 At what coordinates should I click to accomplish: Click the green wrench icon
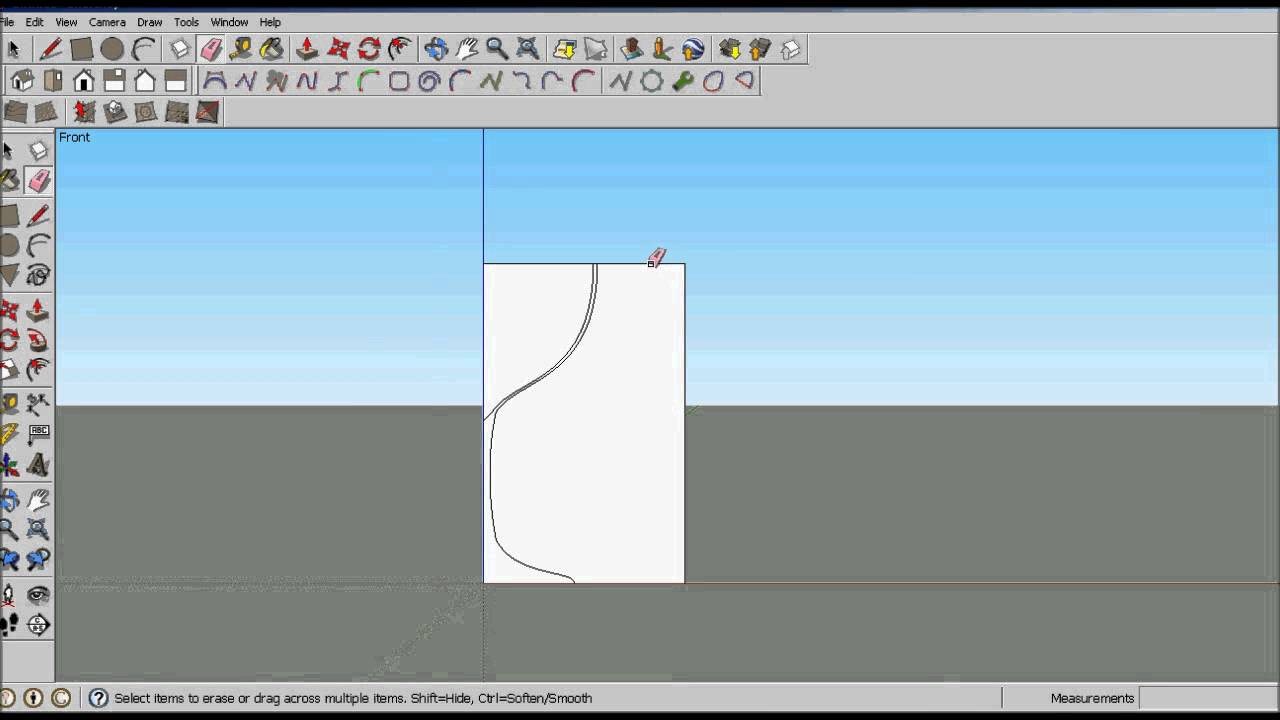click(x=683, y=81)
